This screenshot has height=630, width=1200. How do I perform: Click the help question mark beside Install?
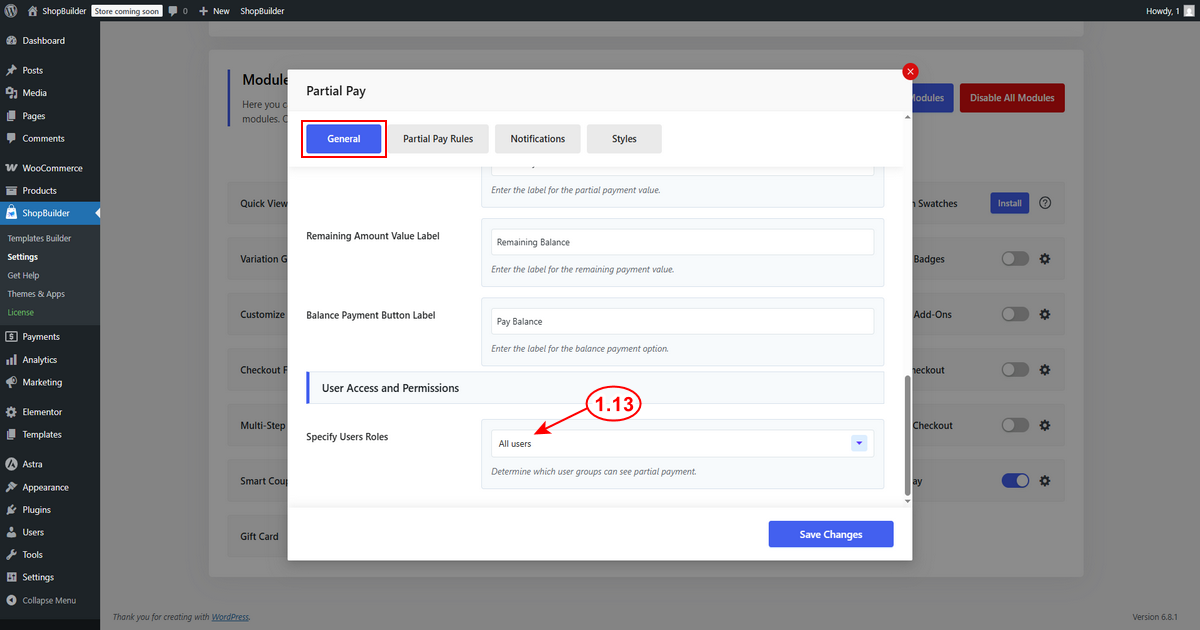pyautogui.click(x=1045, y=203)
